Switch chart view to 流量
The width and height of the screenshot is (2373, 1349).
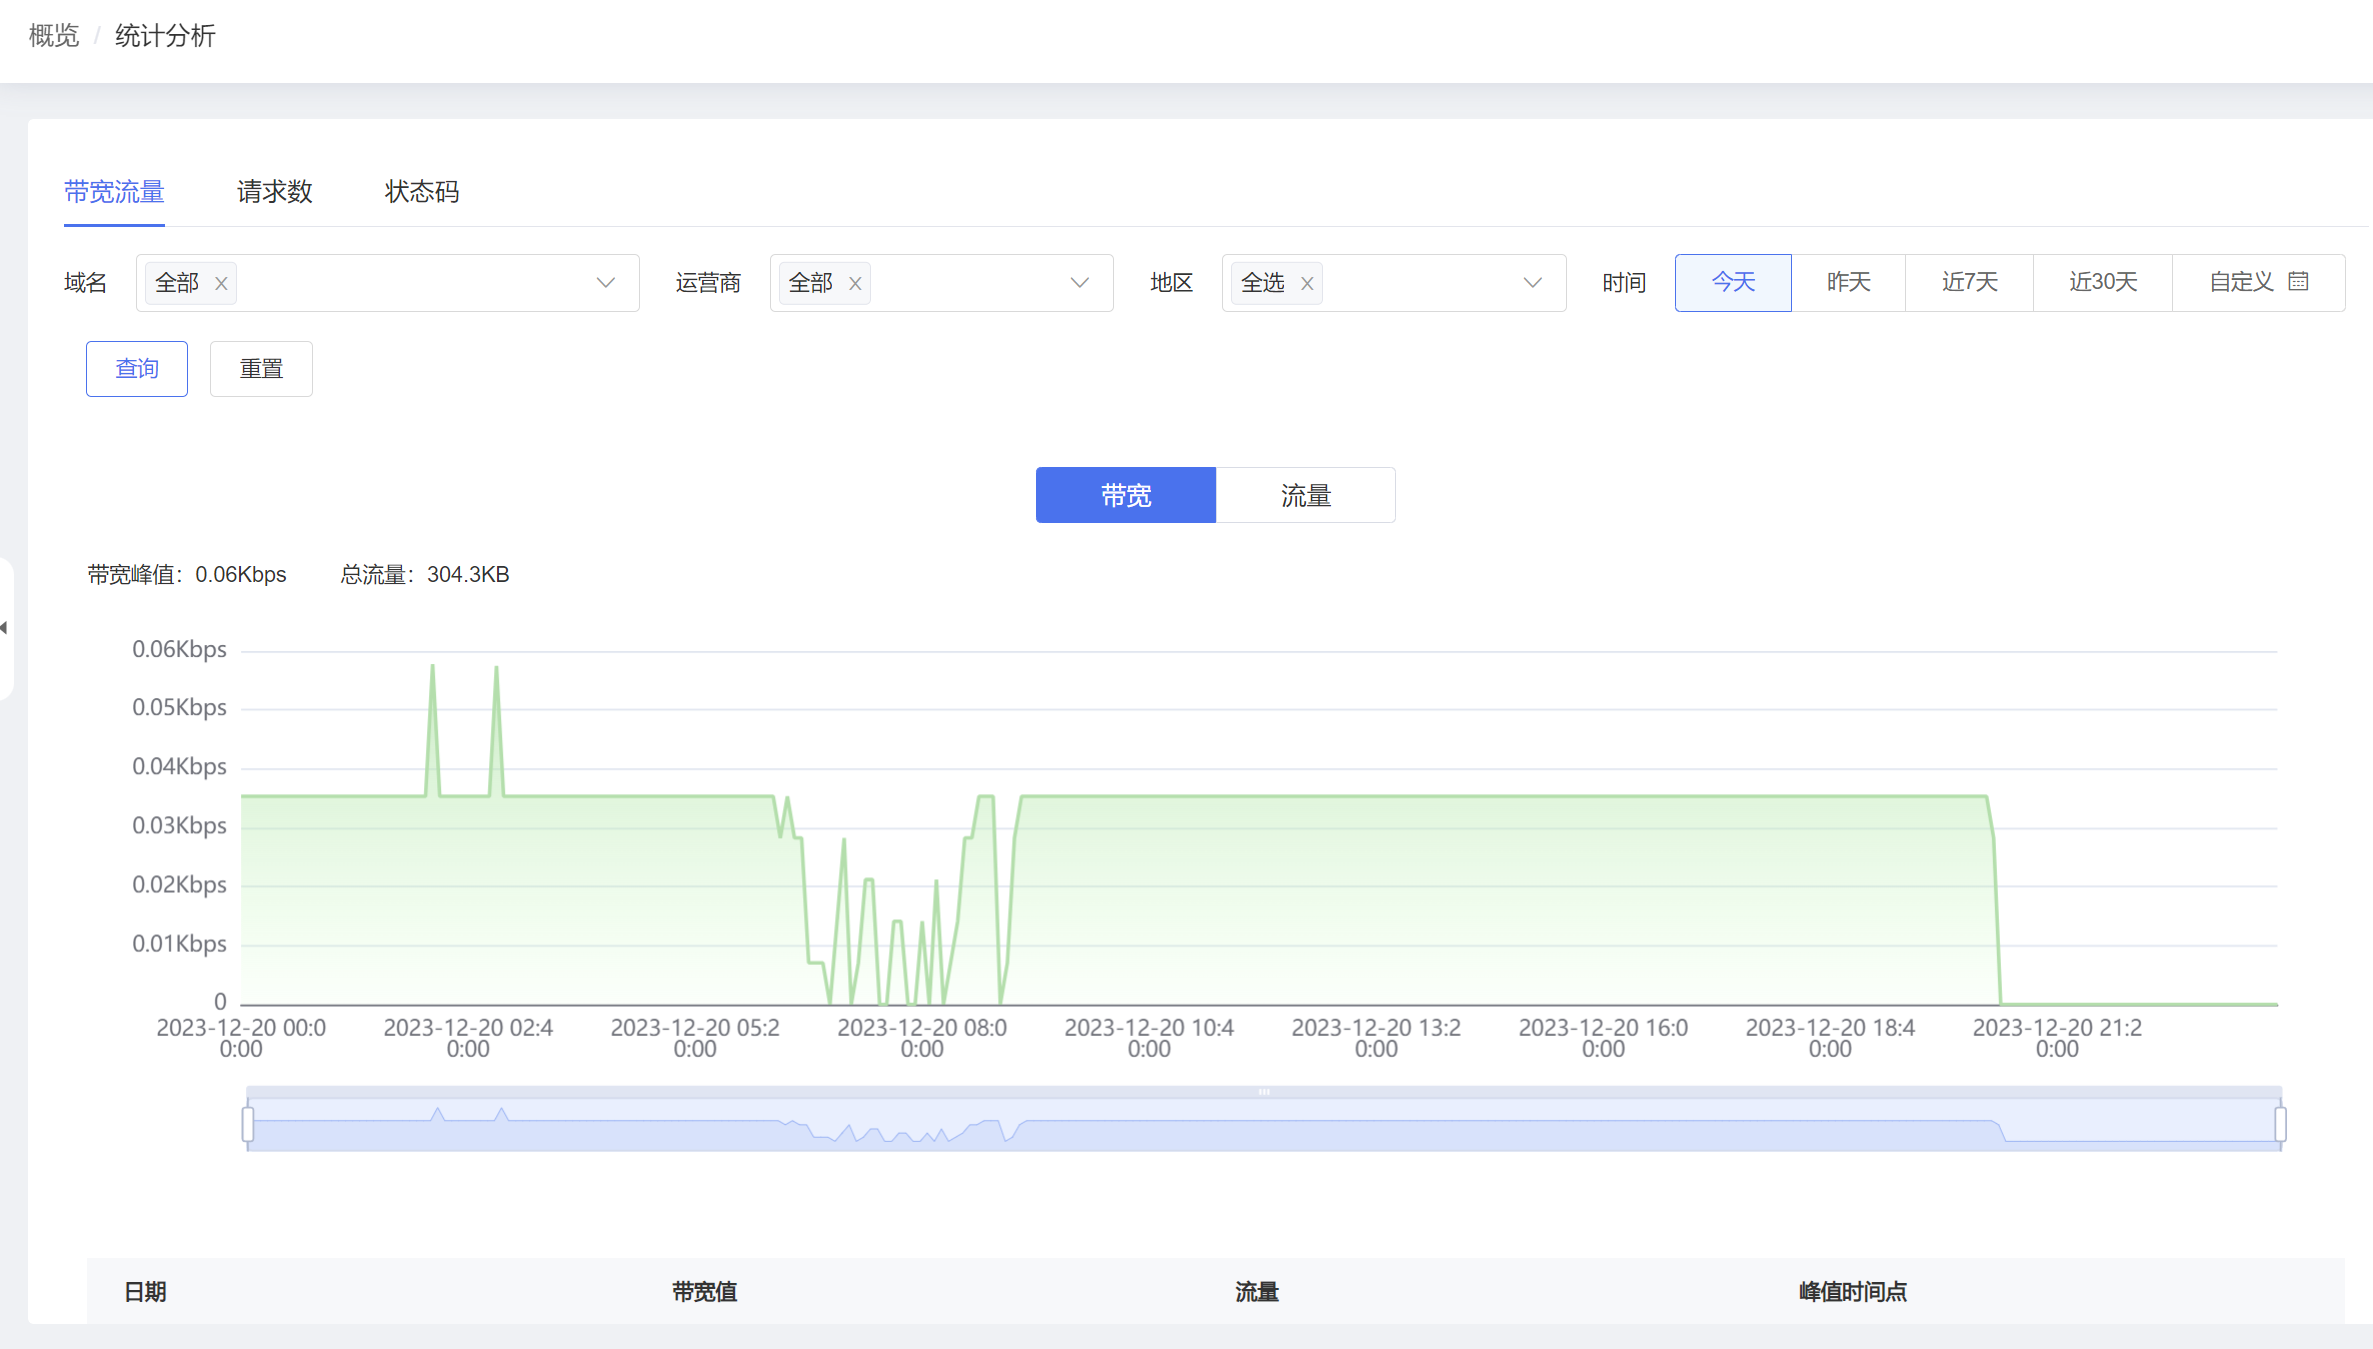(1305, 495)
